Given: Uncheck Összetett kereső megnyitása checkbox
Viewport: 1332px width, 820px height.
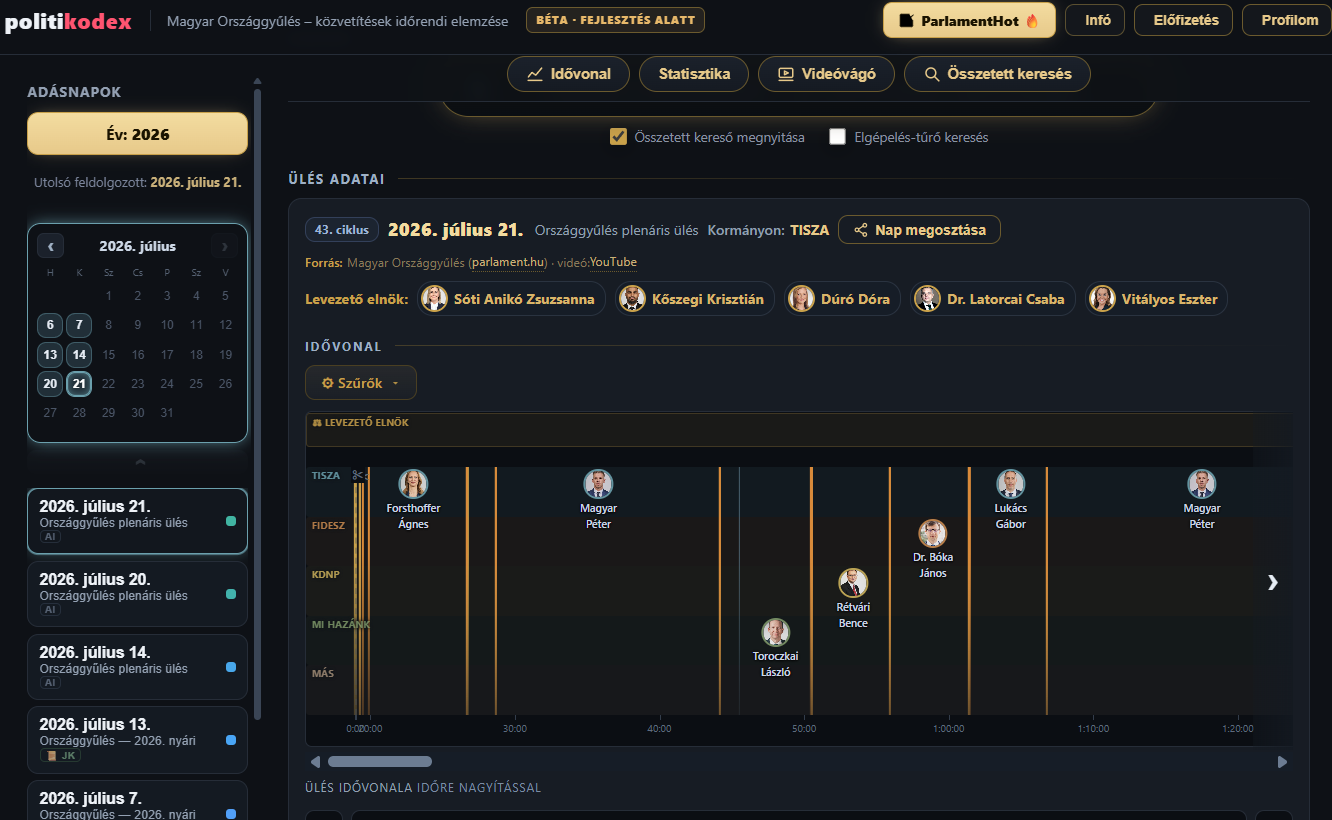Looking at the screenshot, I should [x=618, y=137].
